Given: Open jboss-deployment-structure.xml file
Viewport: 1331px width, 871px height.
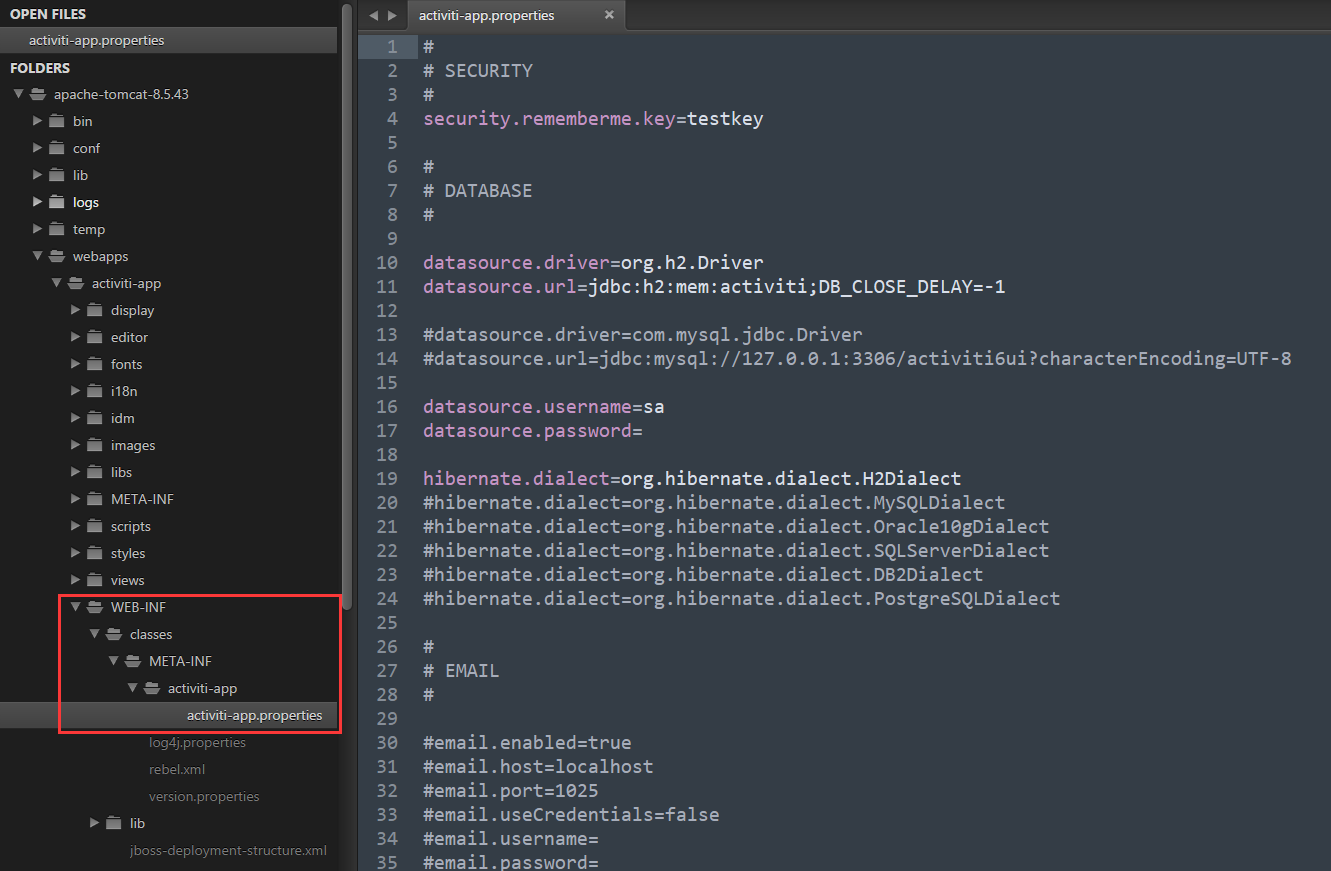Looking at the screenshot, I should (228, 850).
